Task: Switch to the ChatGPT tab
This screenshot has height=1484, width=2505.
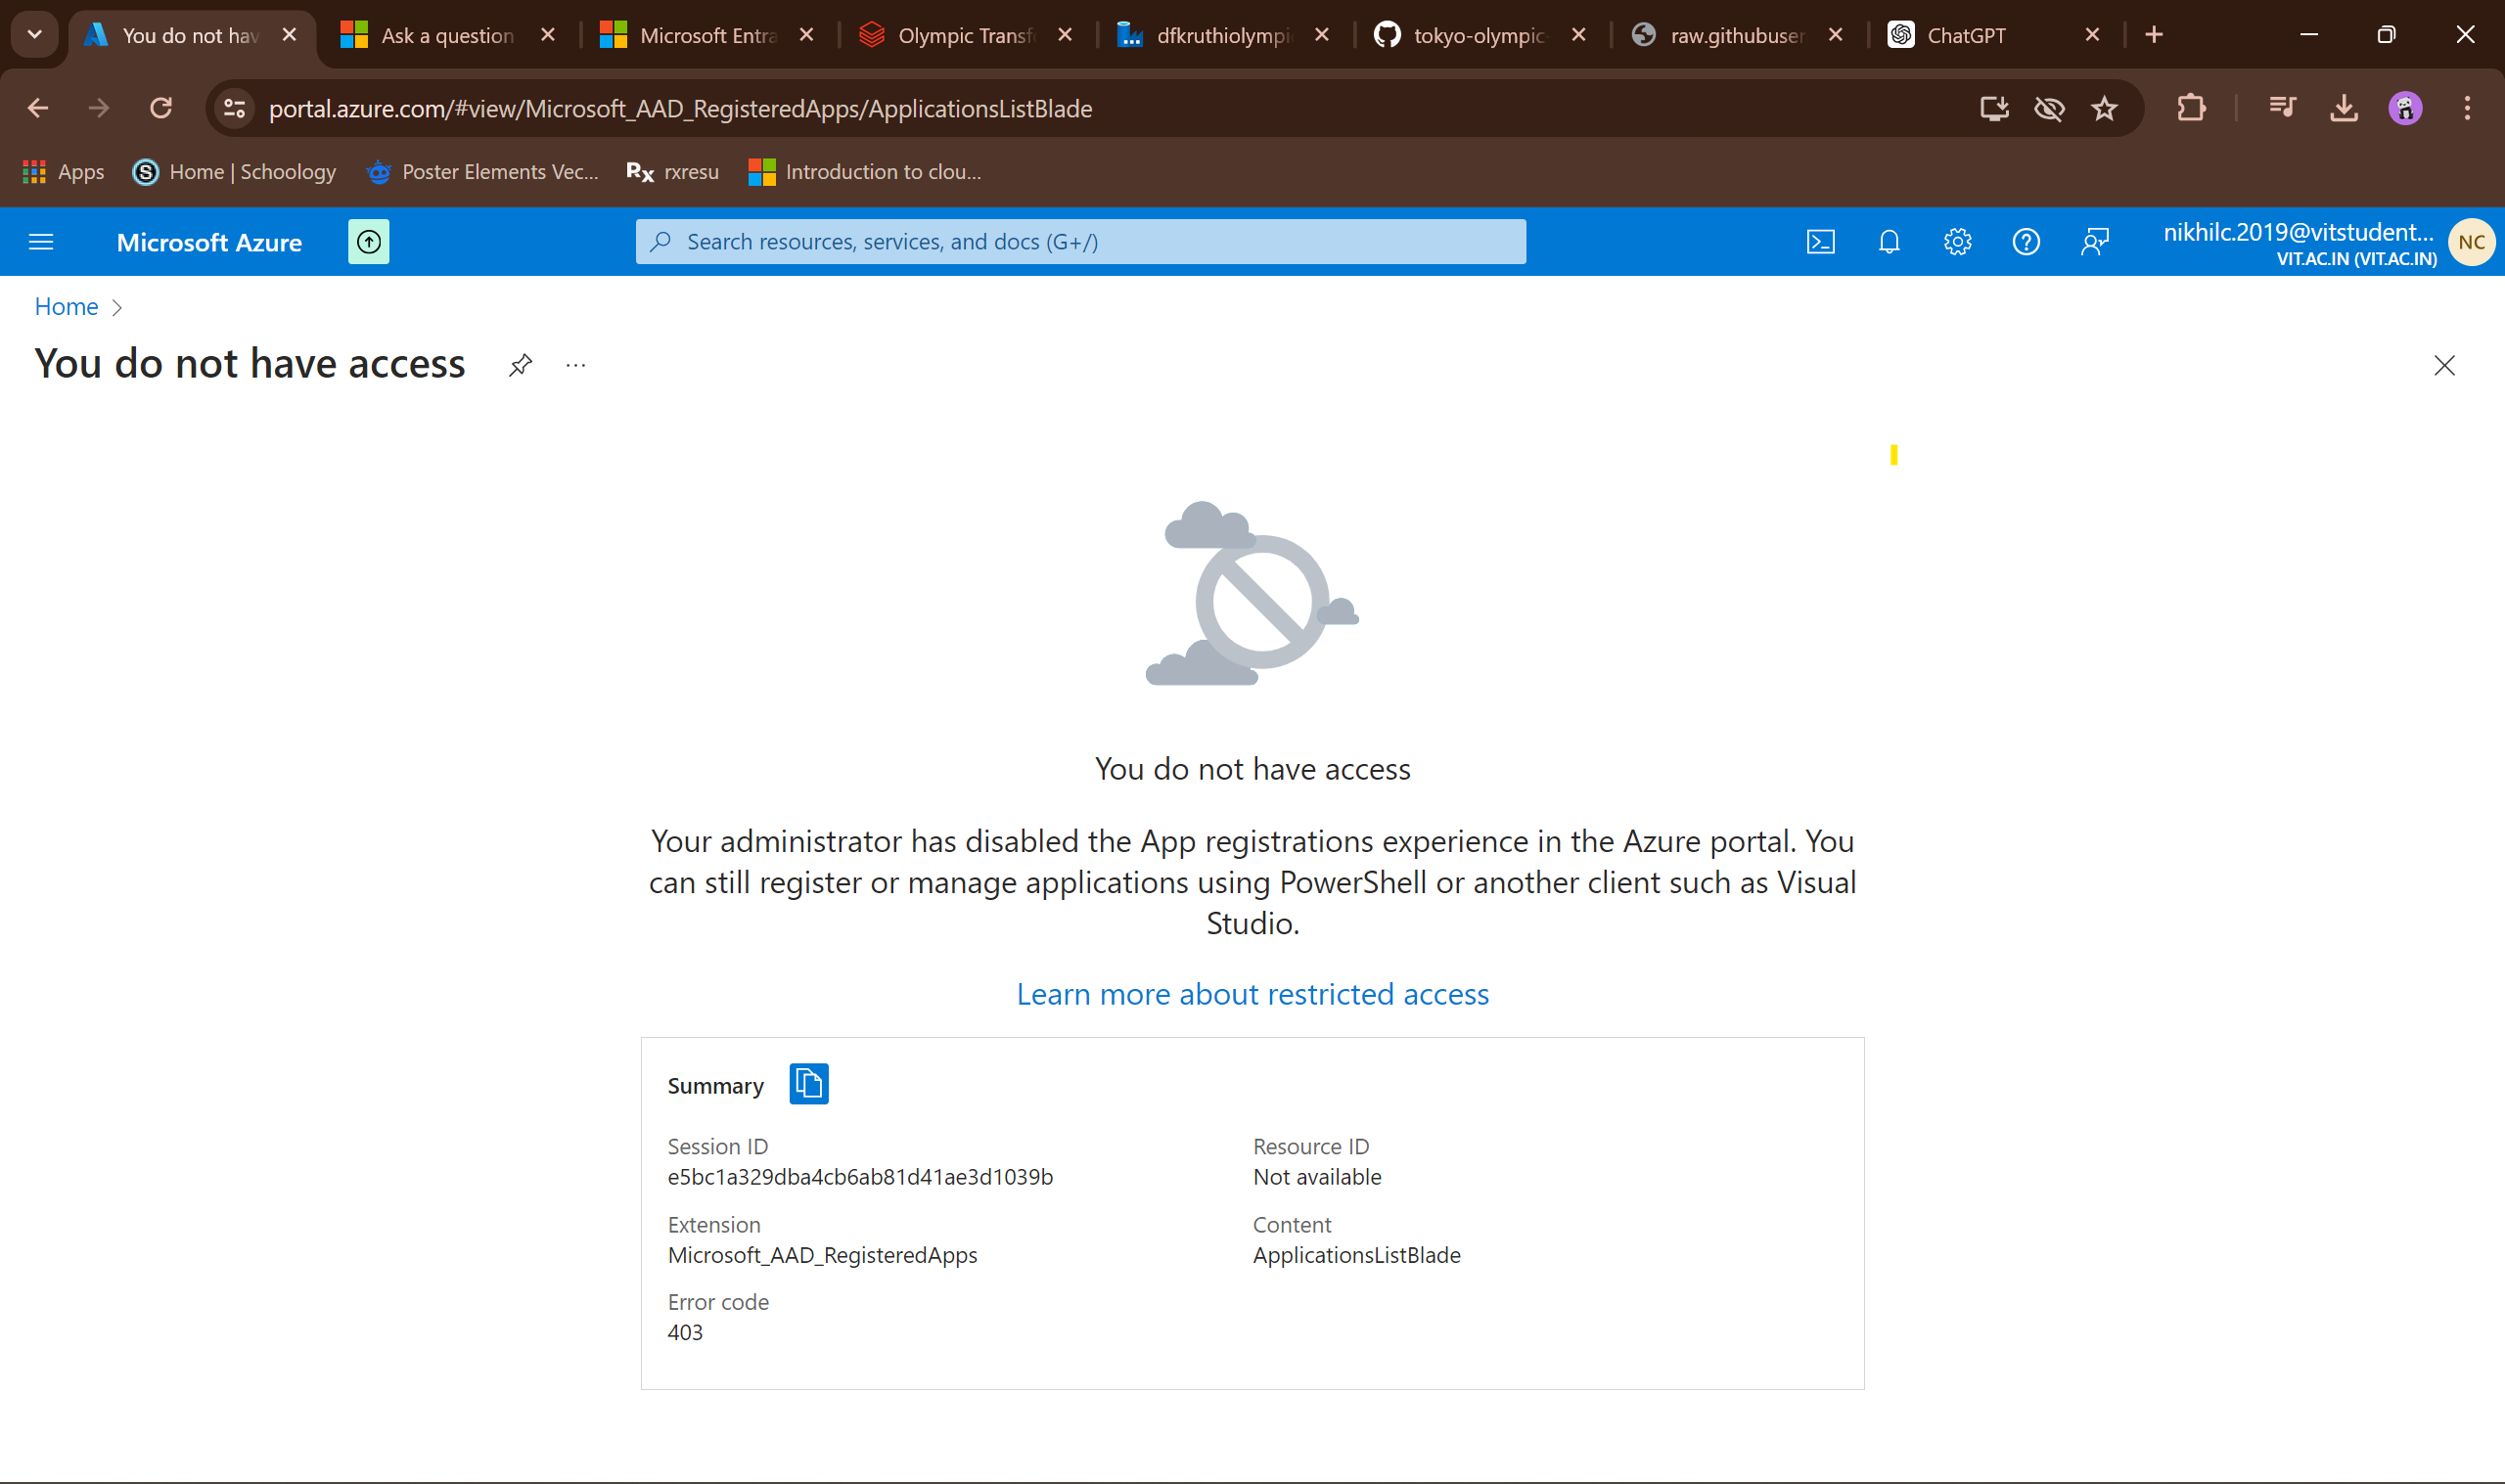Action: (1965, 35)
